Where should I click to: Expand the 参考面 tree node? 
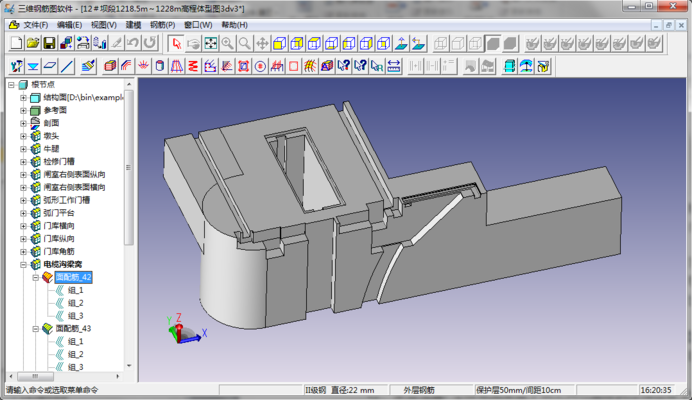click(x=23, y=110)
